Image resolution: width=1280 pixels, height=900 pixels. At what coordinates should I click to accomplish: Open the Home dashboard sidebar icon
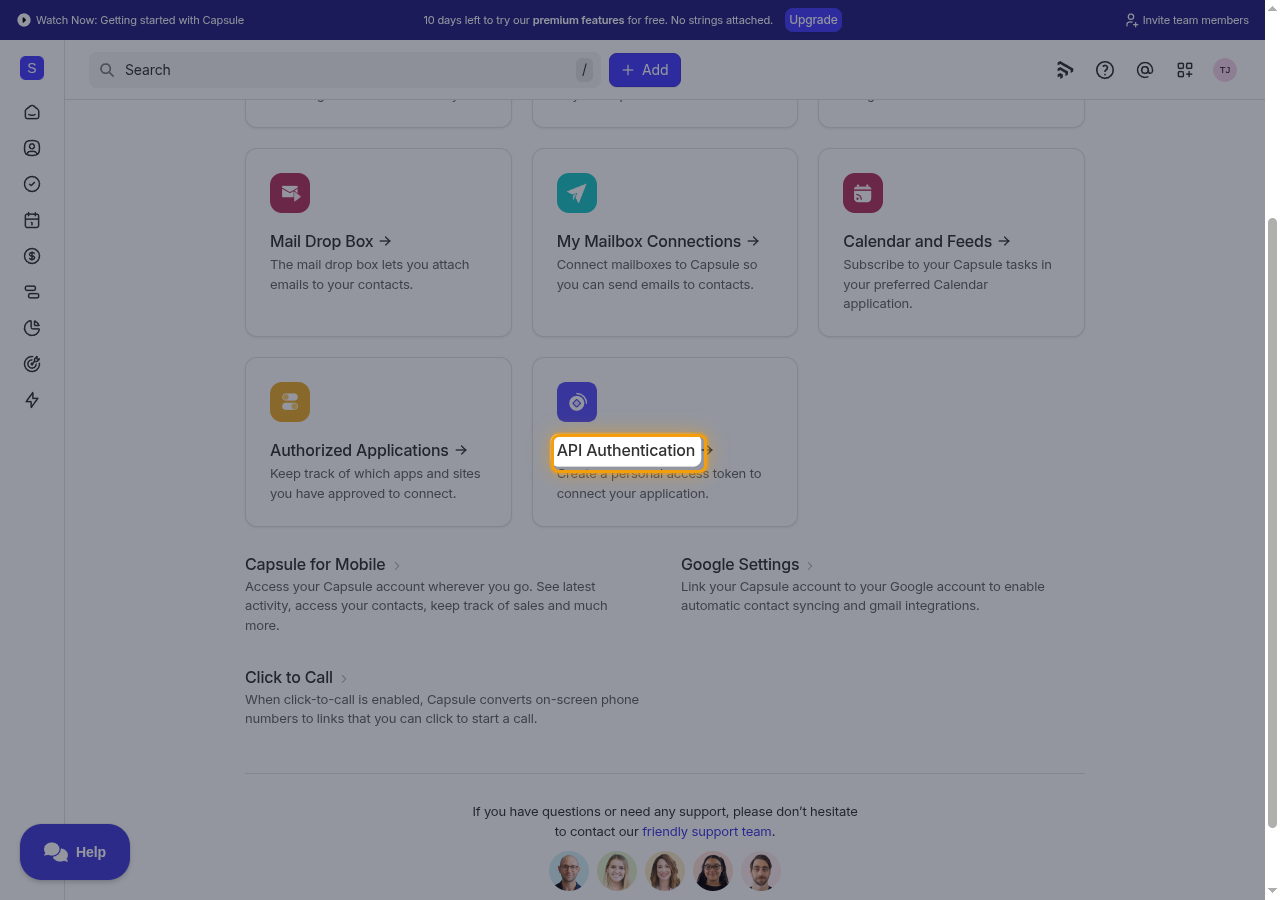(x=32, y=112)
